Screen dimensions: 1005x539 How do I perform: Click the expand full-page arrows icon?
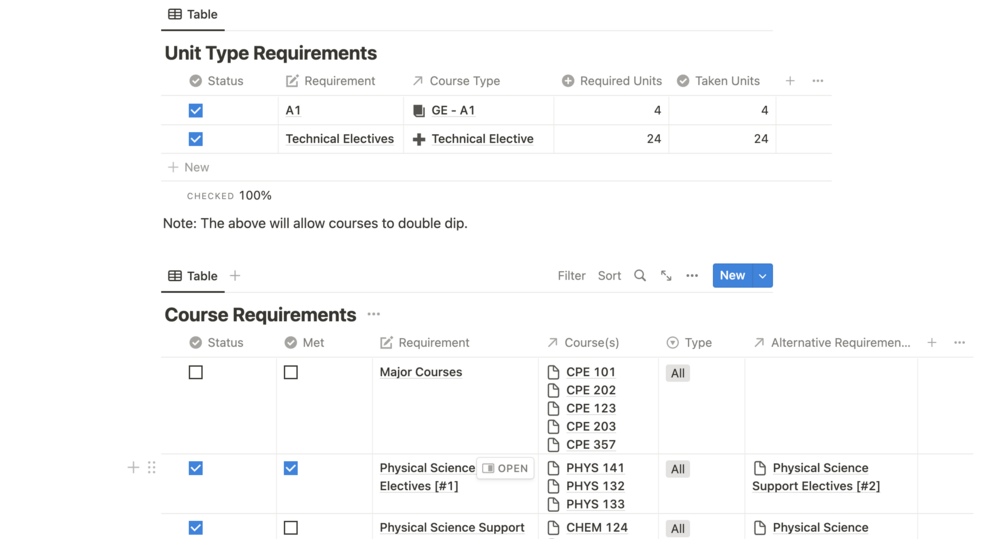pyautogui.click(x=666, y=276)
